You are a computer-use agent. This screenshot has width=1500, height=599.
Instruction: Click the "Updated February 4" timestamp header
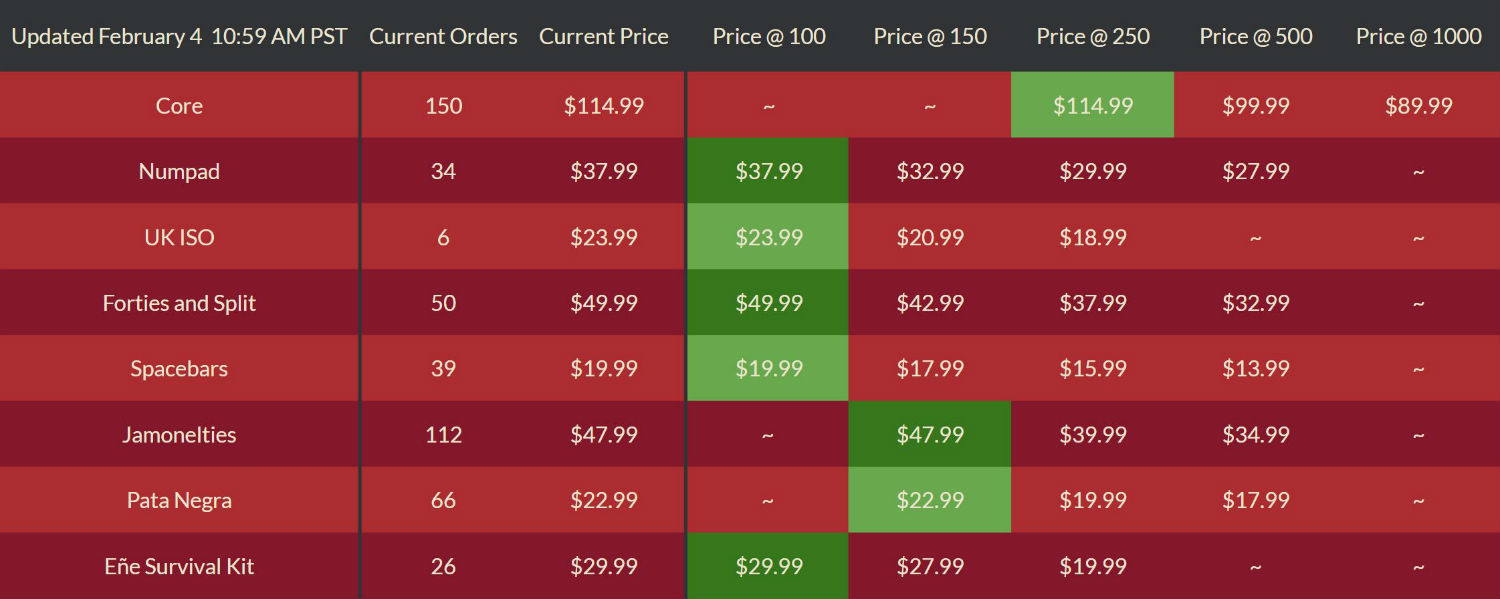pyautogui.click(x=179, y=37)
